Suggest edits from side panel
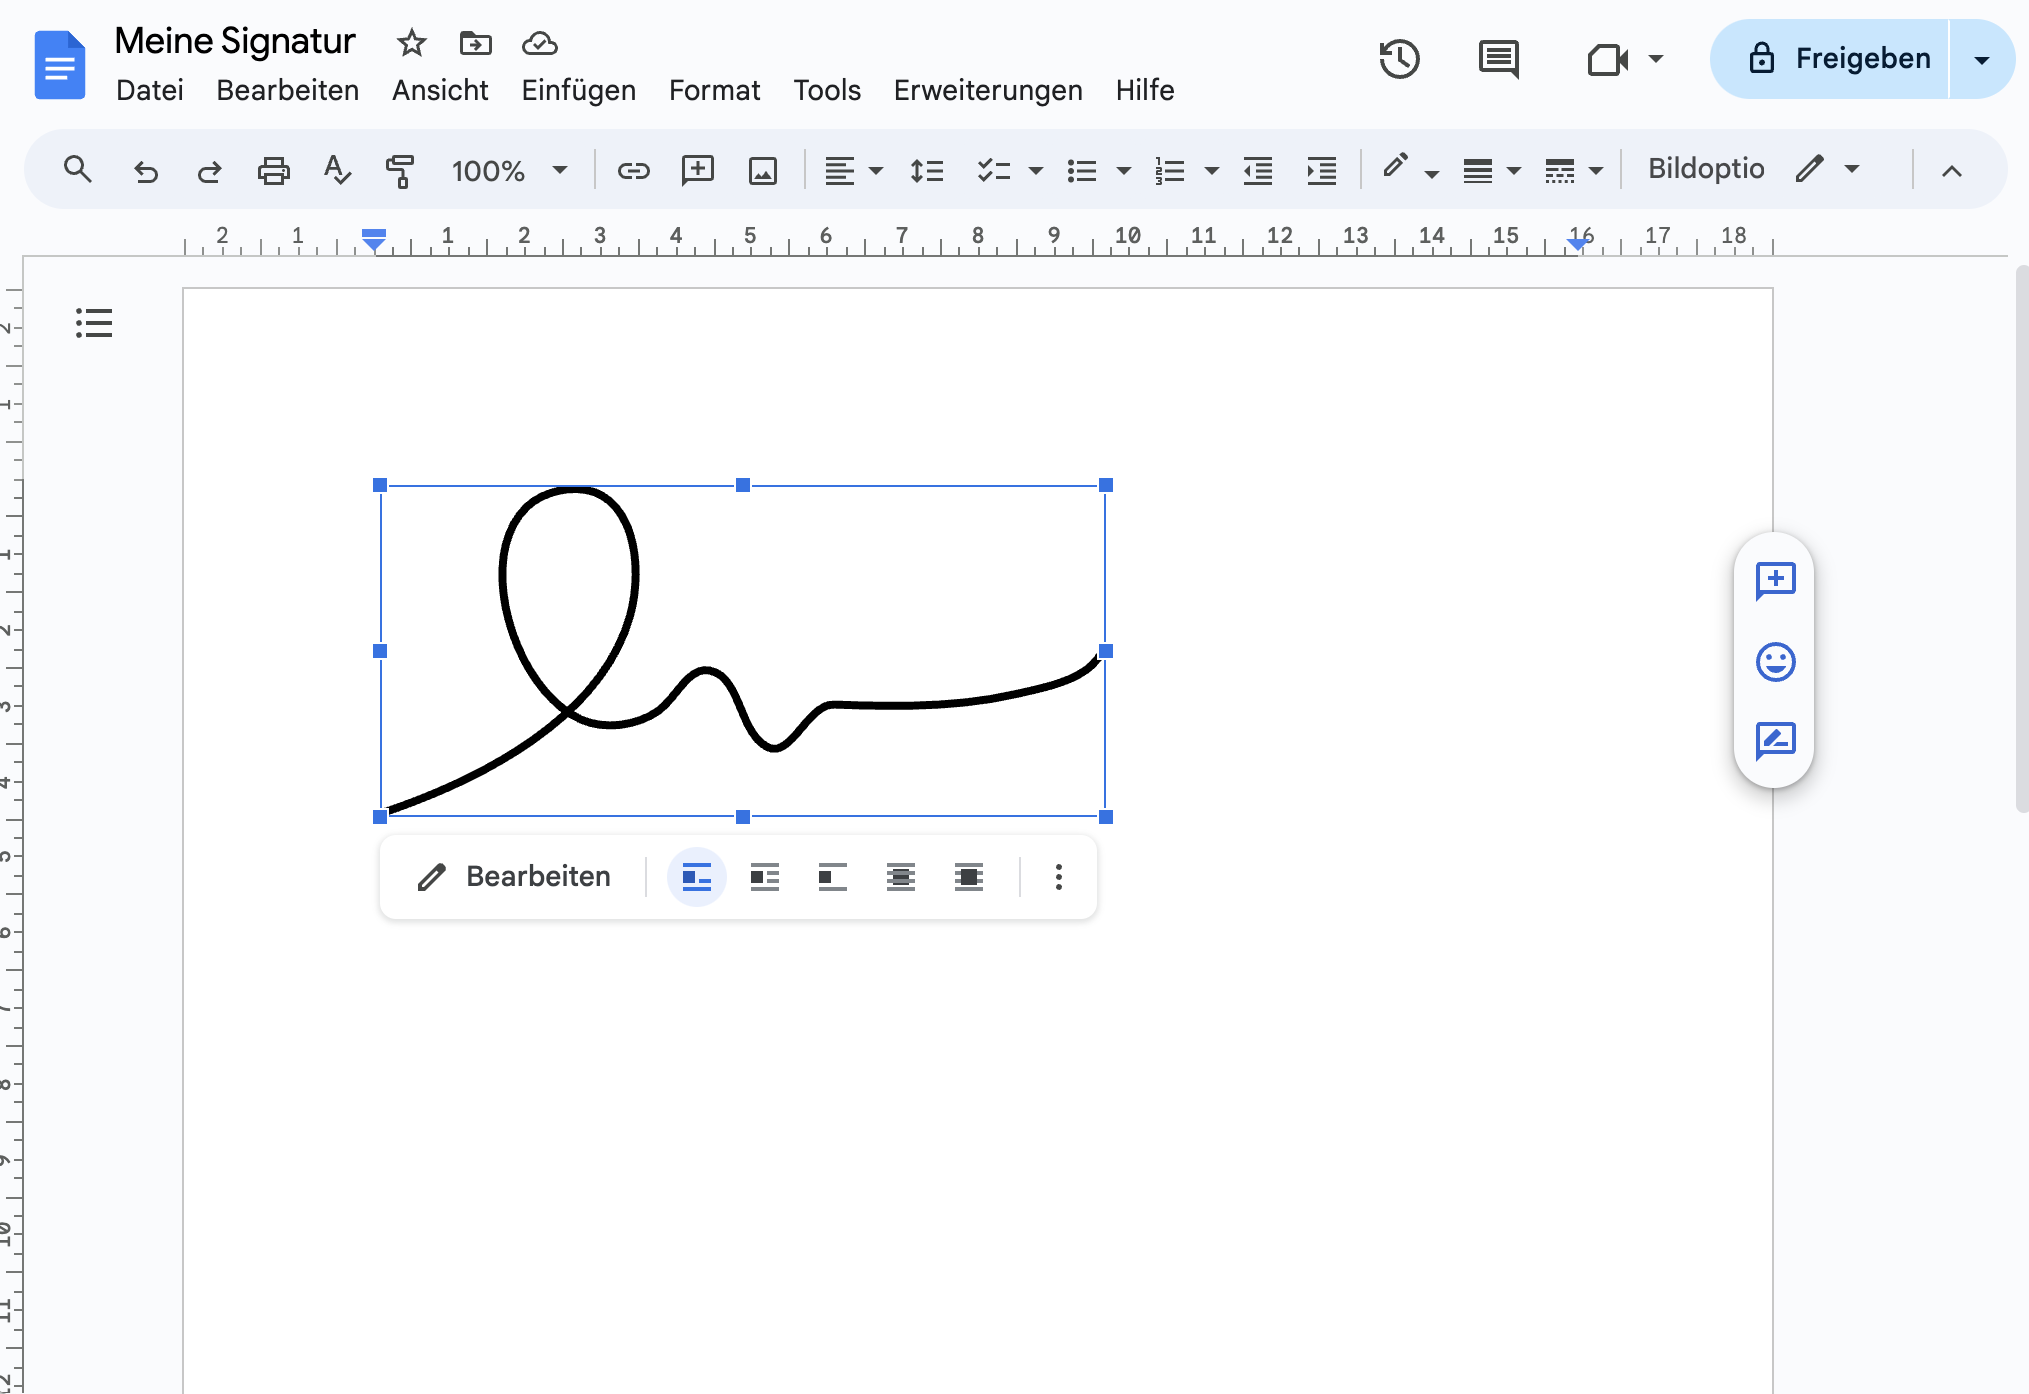This screenshot has height=1394, width=2029. tap(1775, 742)
